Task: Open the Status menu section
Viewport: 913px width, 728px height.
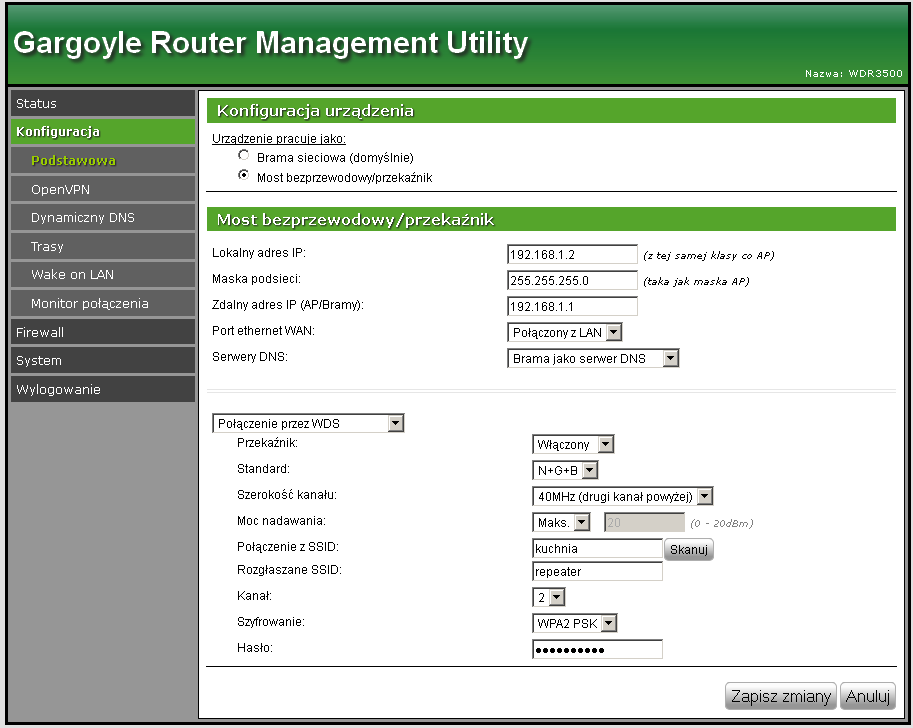Action: 100,103
